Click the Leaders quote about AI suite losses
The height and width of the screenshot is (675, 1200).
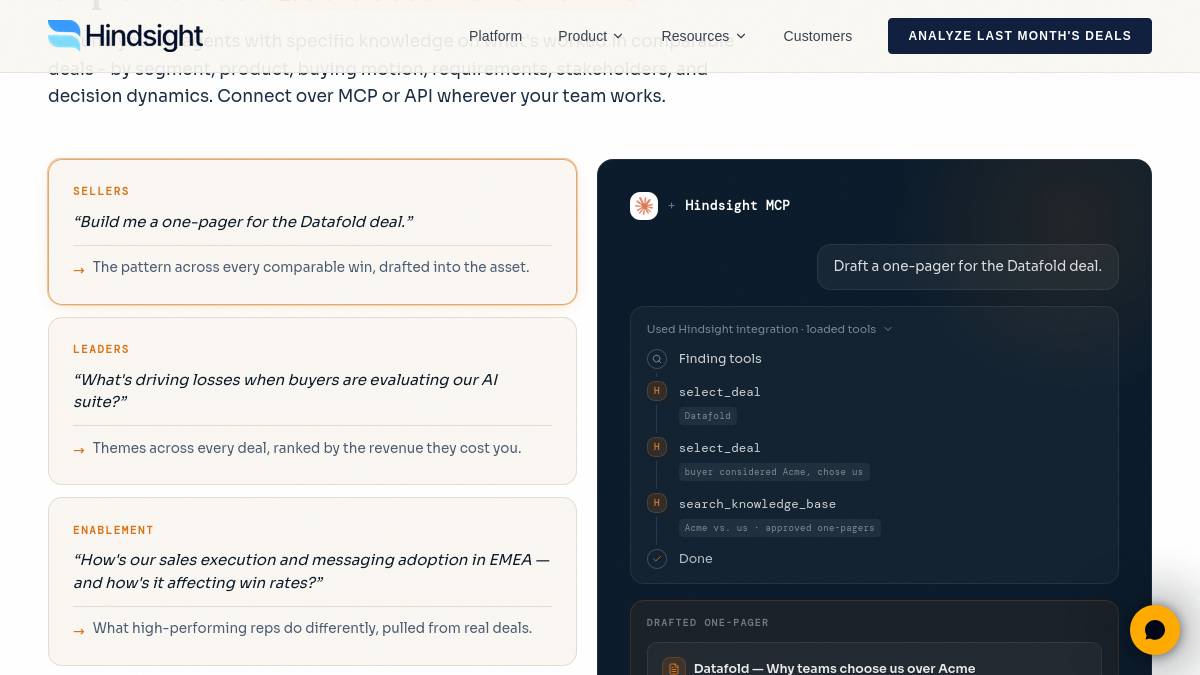[285, 391]
